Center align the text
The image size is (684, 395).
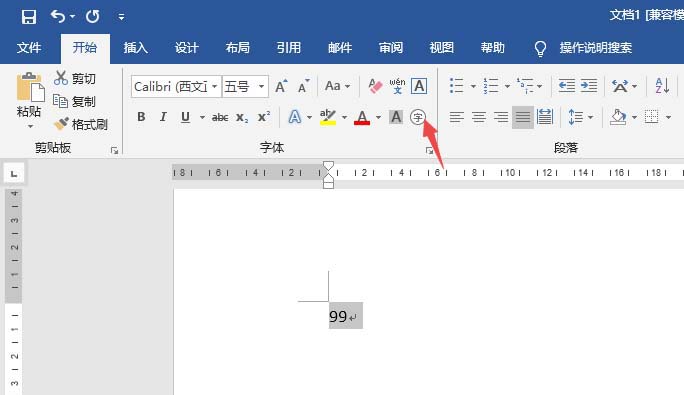pyautogui.click(x=479, y=117)
